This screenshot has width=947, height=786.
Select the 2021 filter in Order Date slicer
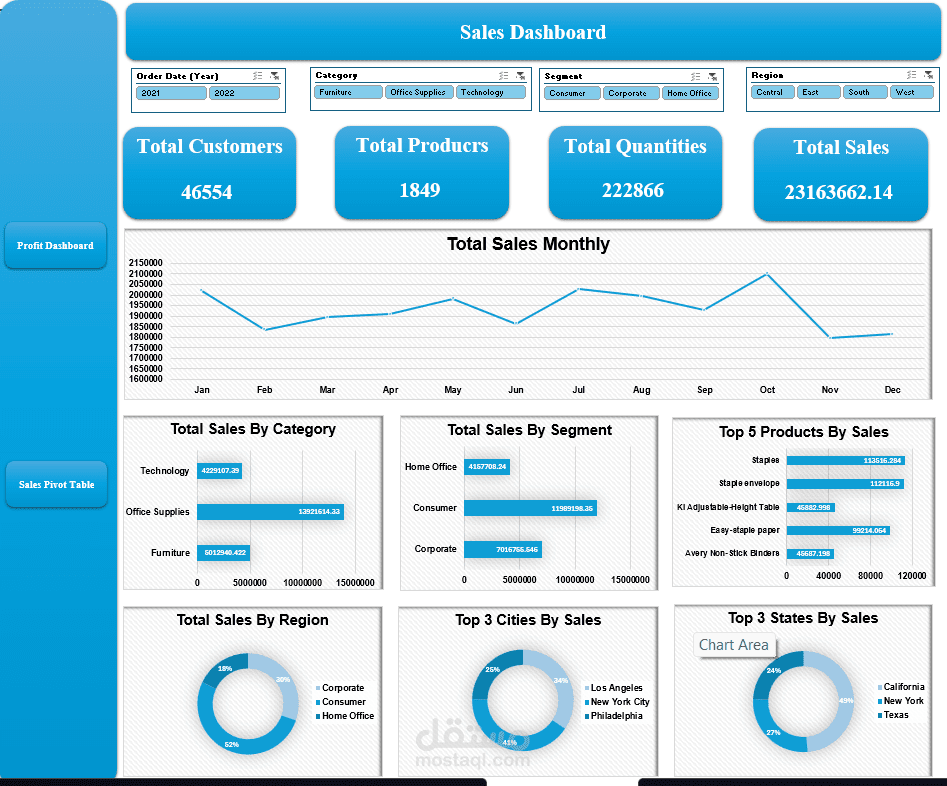pyautogui.click(x=170, y=92)
